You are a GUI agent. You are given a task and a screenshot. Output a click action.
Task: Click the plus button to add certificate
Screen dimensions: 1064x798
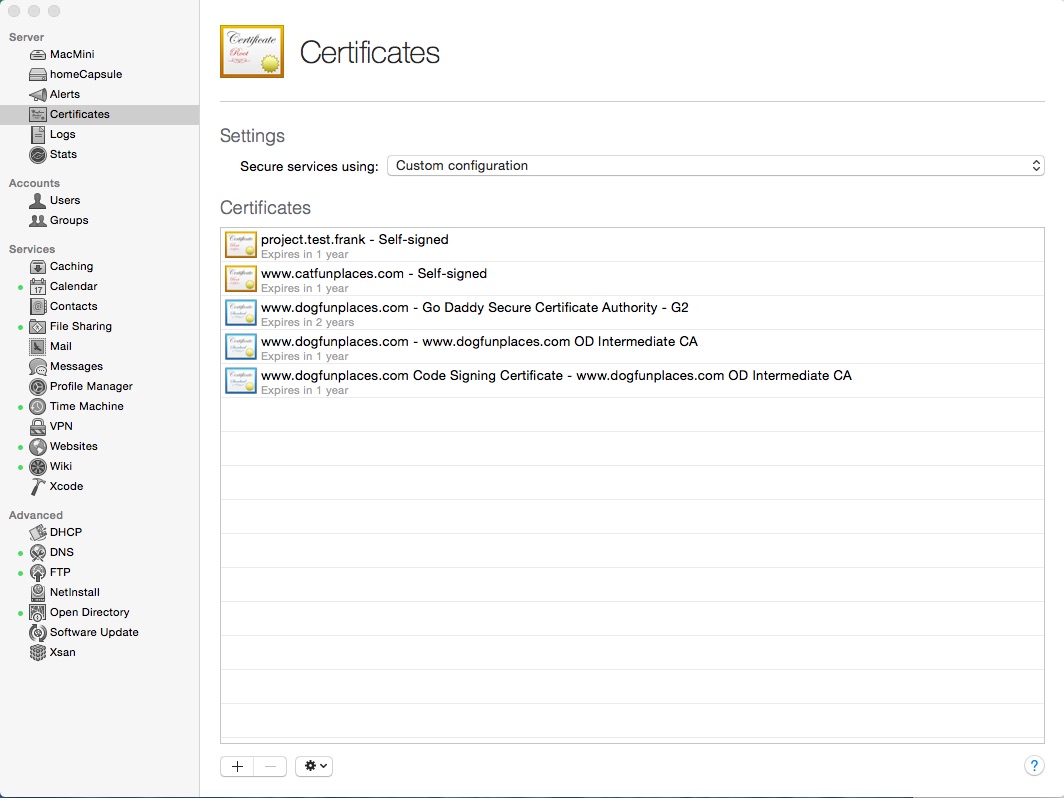(237, 766)
